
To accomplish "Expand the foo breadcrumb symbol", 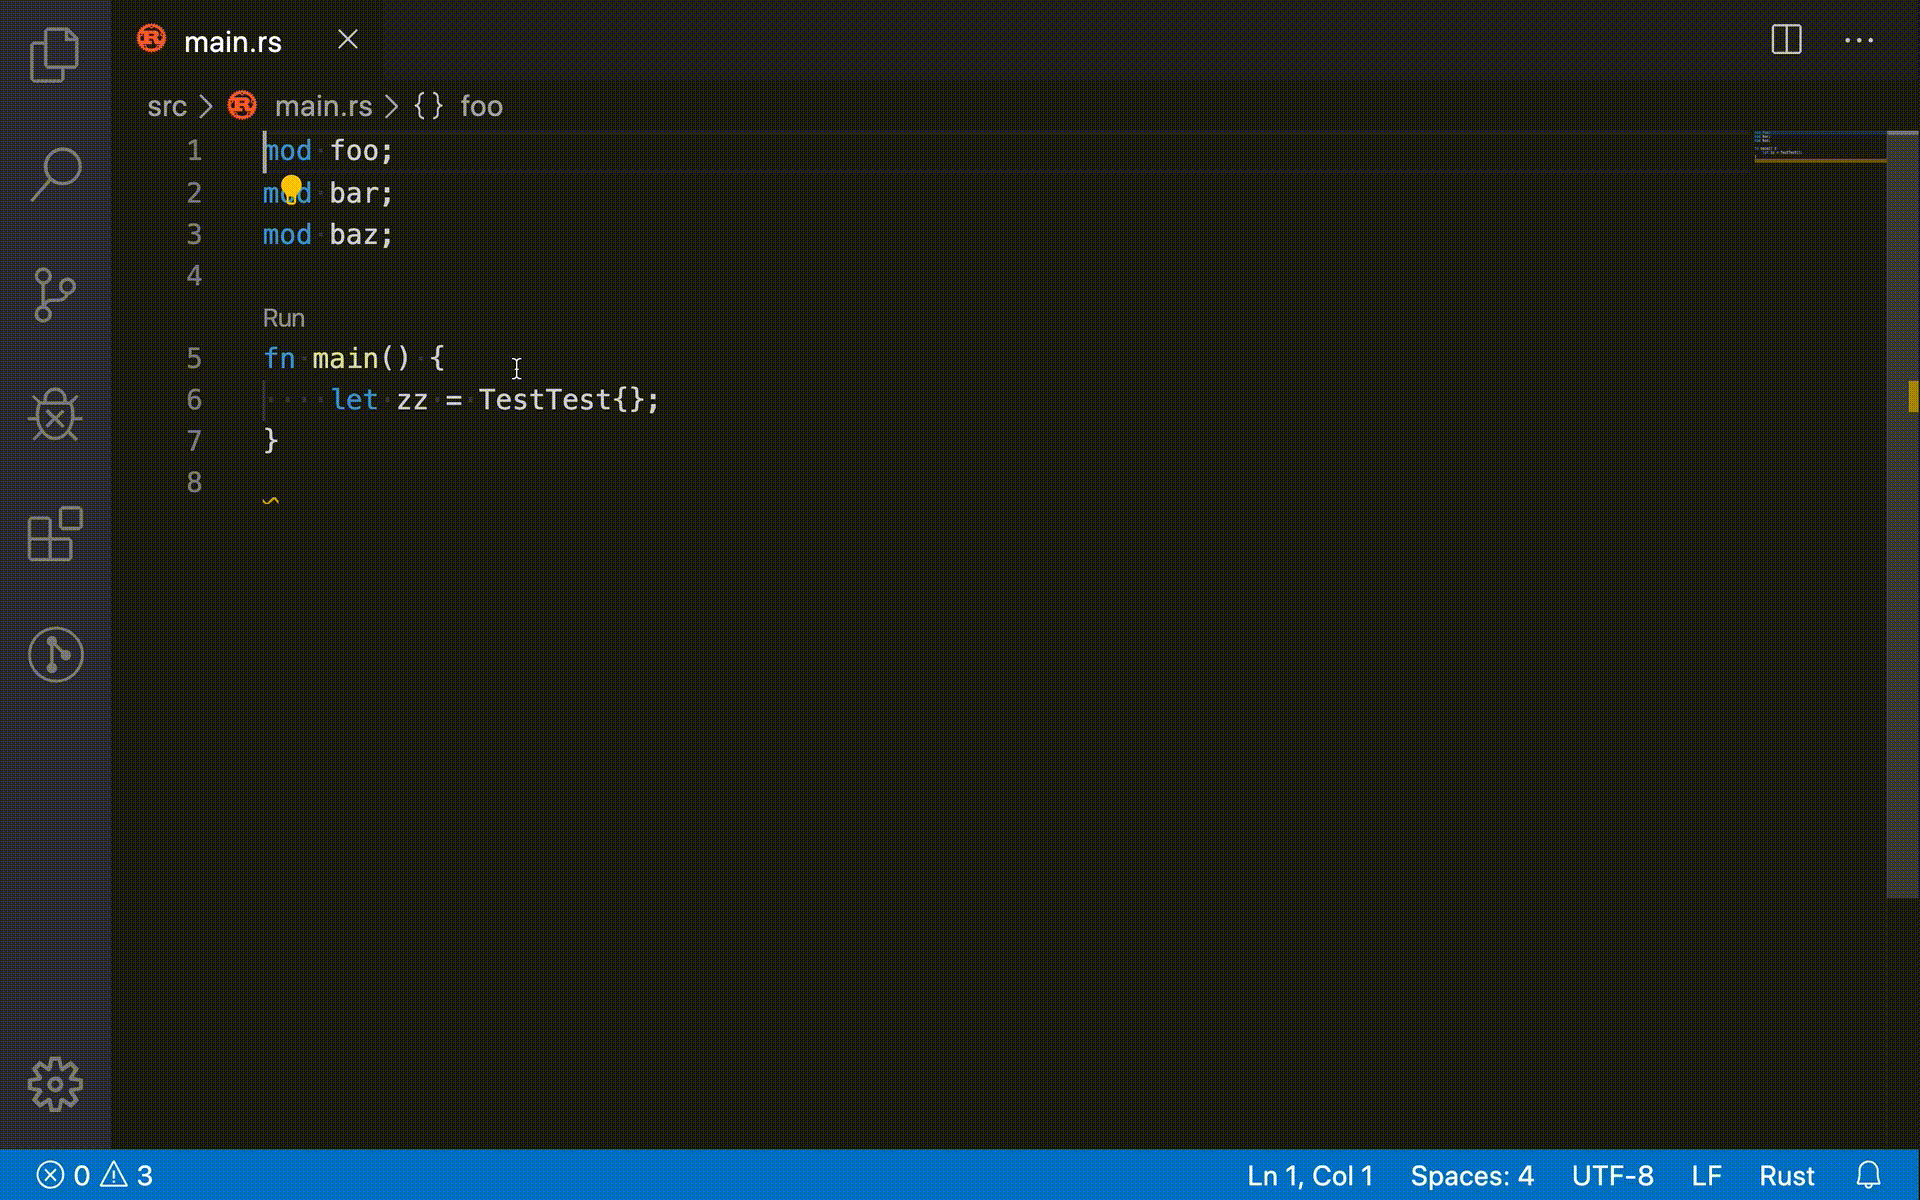I will [481, 106].
